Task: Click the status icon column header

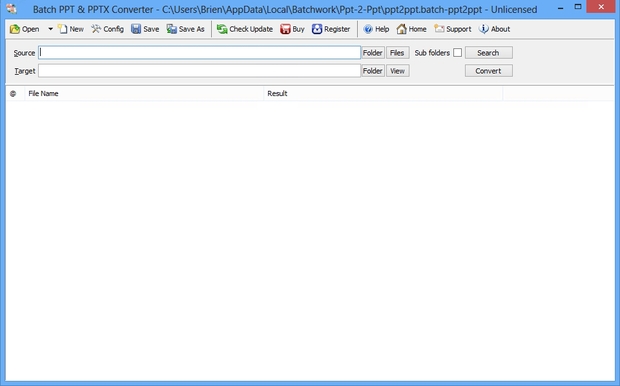Action: [x=13, y=94]
